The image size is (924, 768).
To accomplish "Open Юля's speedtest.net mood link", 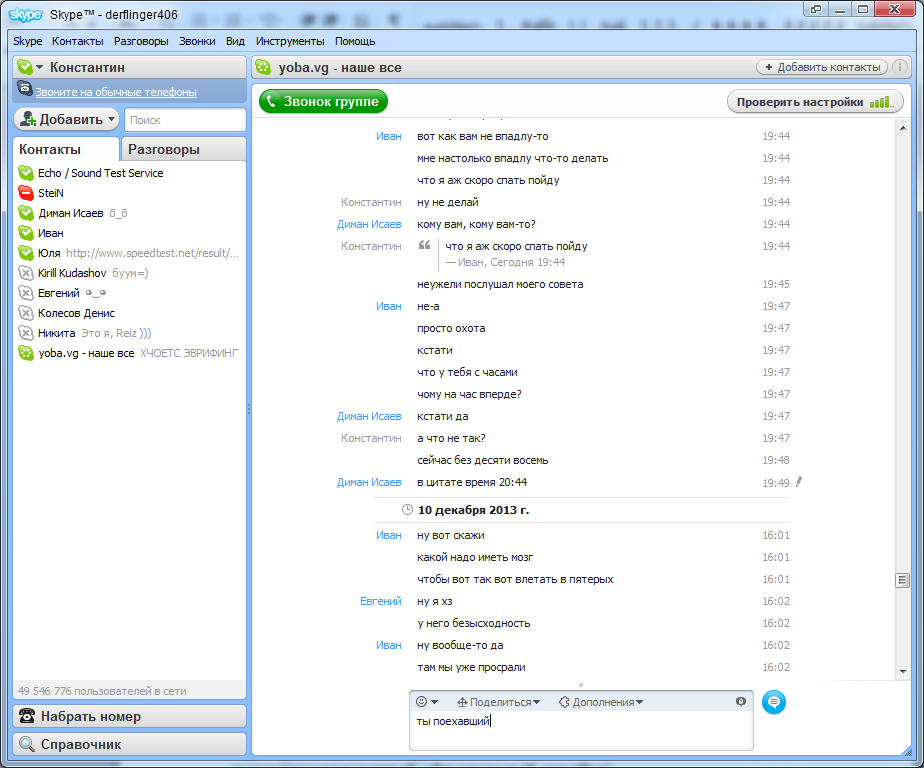I will (x=153, y=253).
